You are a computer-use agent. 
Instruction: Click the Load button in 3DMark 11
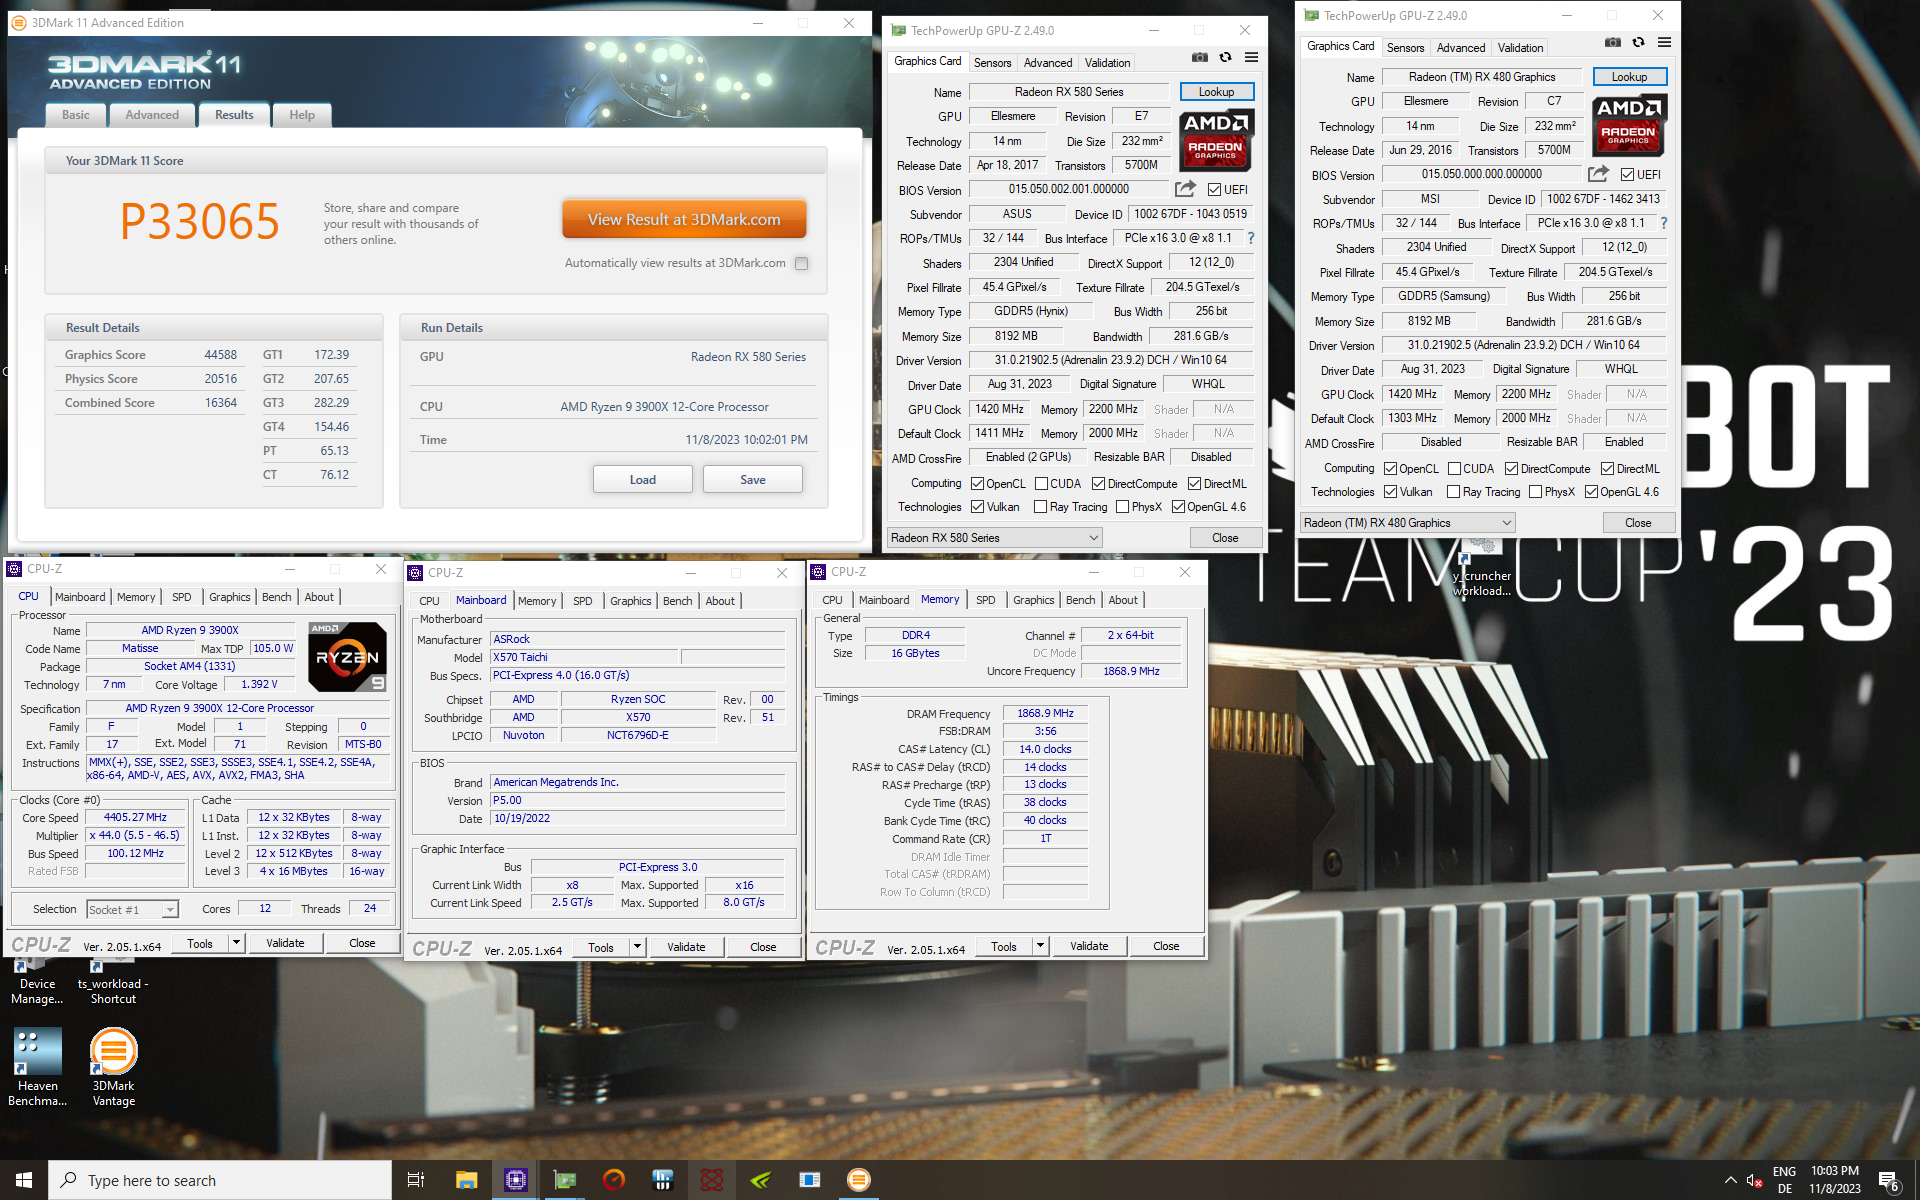[x=643, y=480]
